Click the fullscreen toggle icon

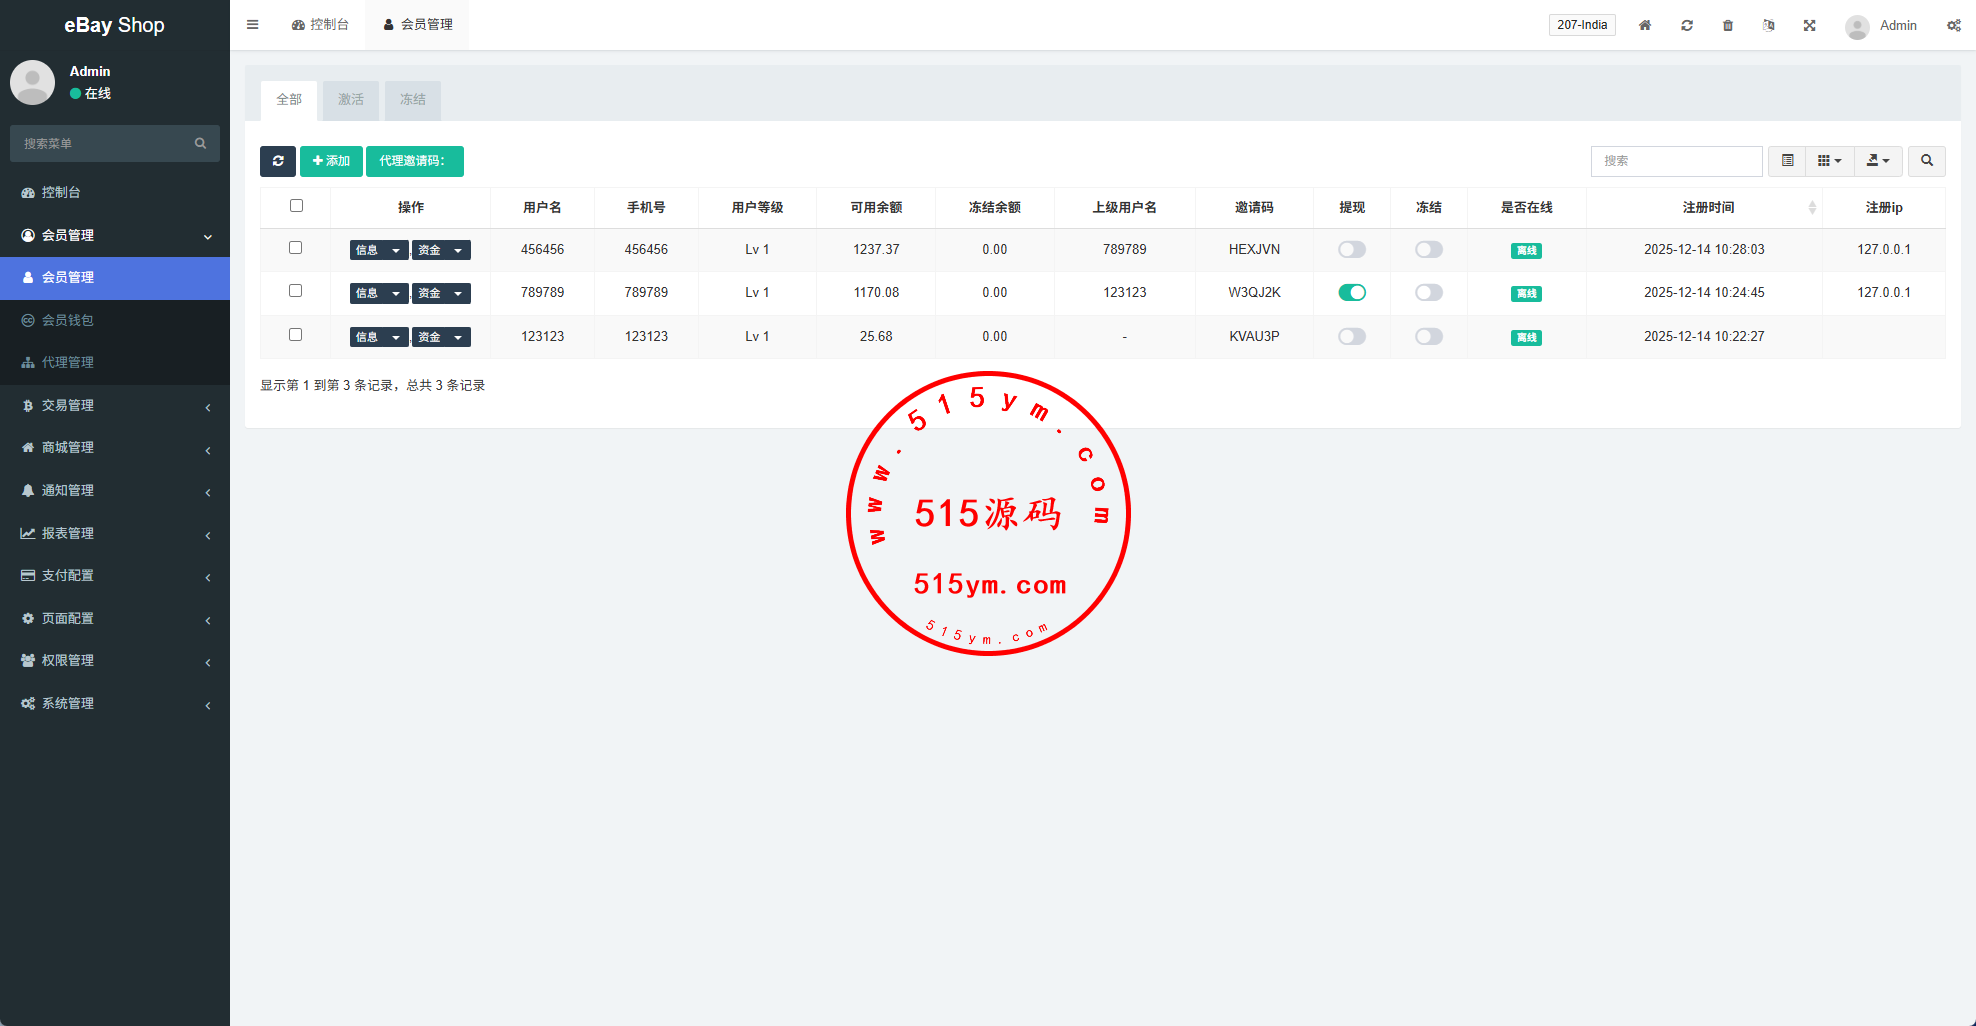(x=1809, y=25)
